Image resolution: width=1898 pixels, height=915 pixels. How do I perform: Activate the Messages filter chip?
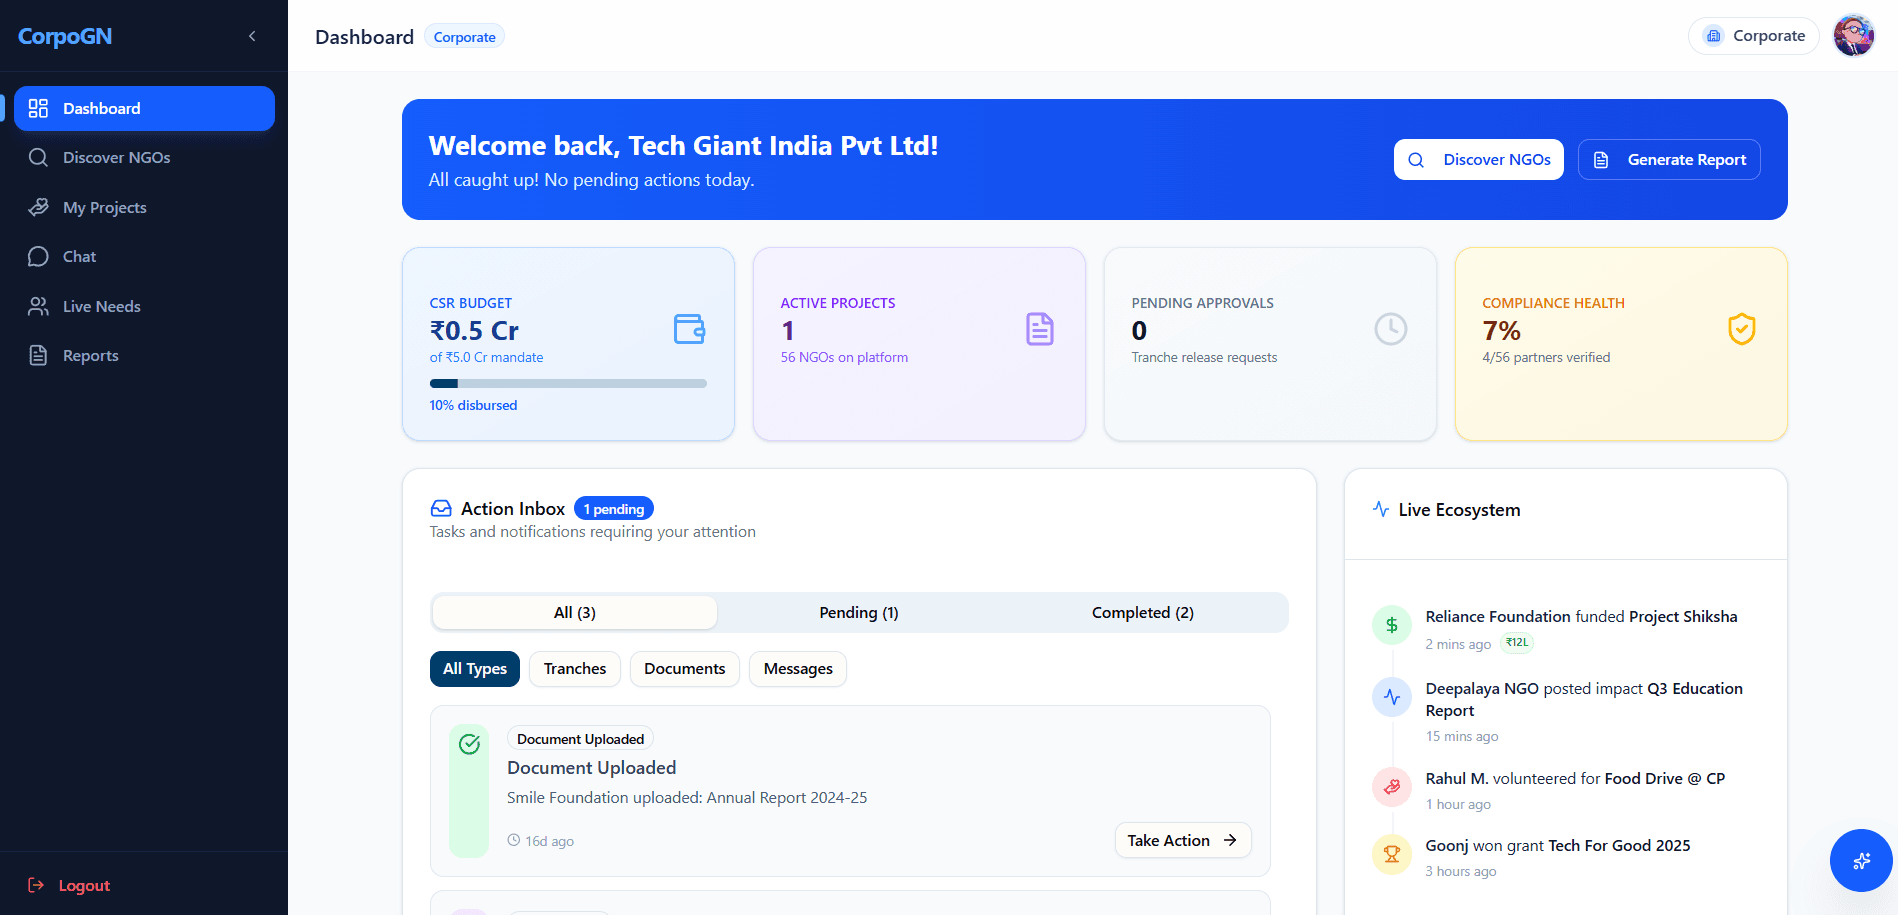797,668
